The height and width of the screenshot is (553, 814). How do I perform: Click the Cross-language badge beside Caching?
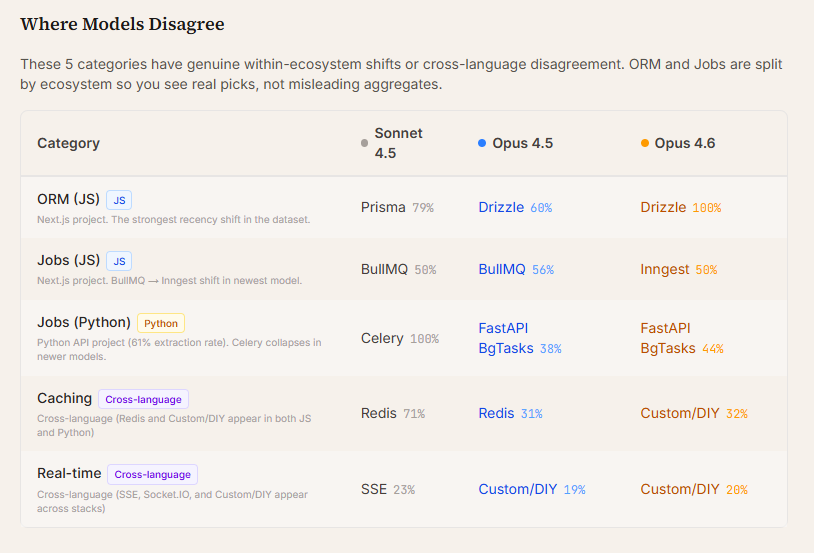pyautogui.click(x=143, y=399)
